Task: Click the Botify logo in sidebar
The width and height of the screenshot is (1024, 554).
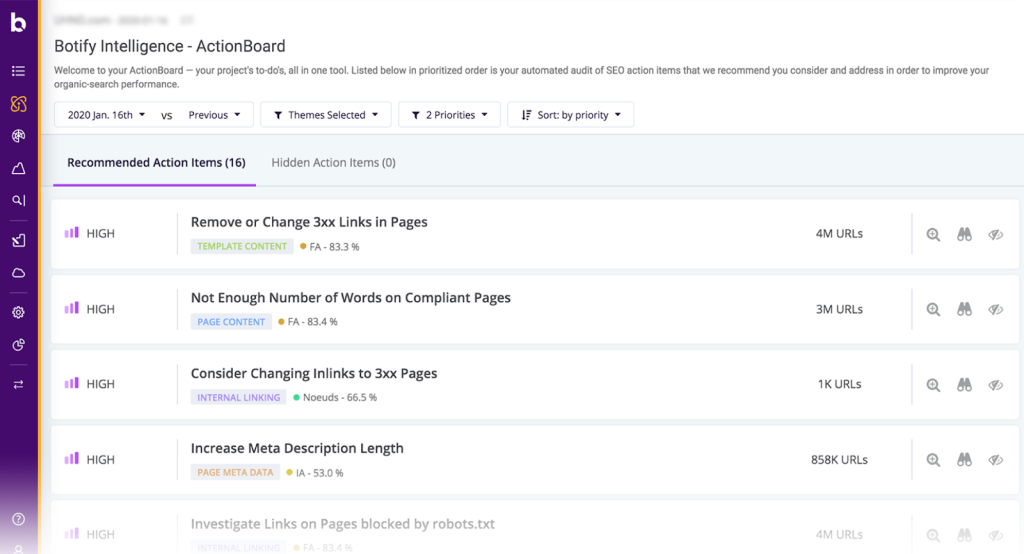Action: [18, 23]
